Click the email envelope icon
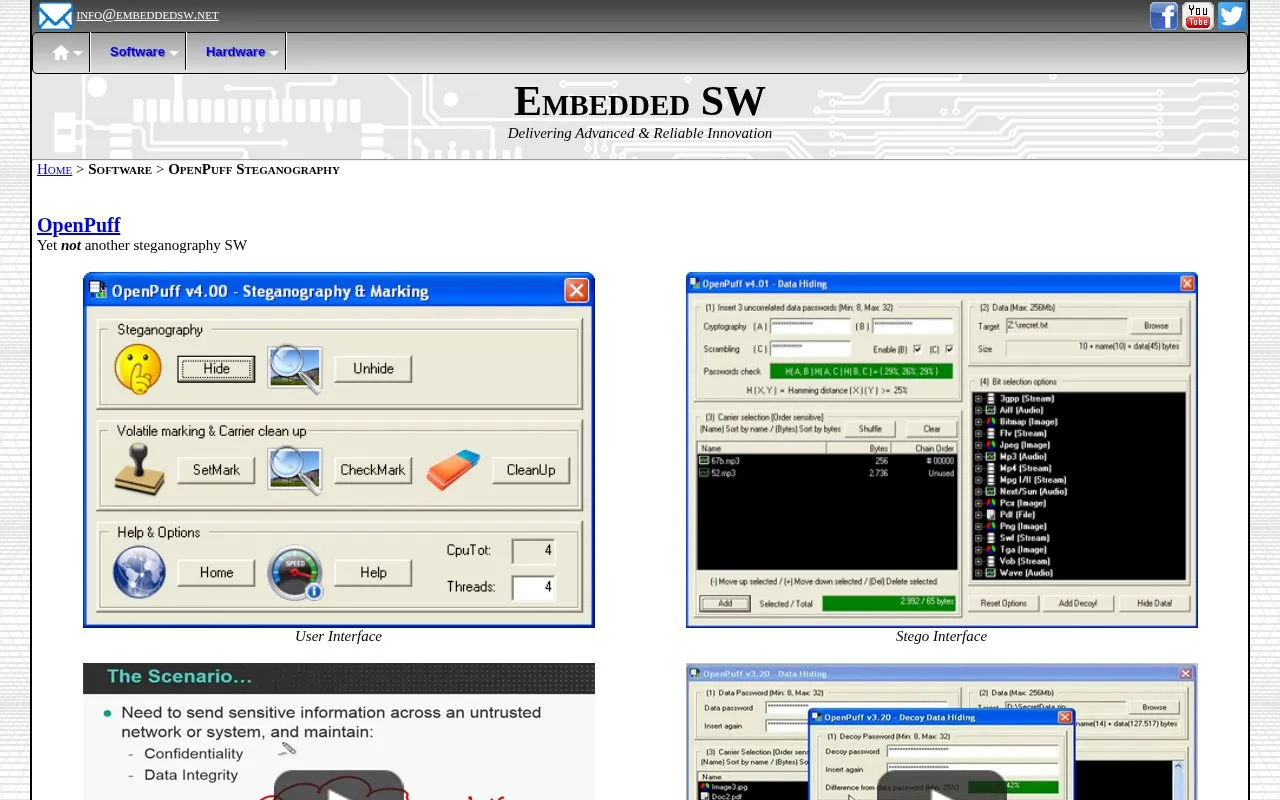The image size is (1280, 800). point(55,16)
